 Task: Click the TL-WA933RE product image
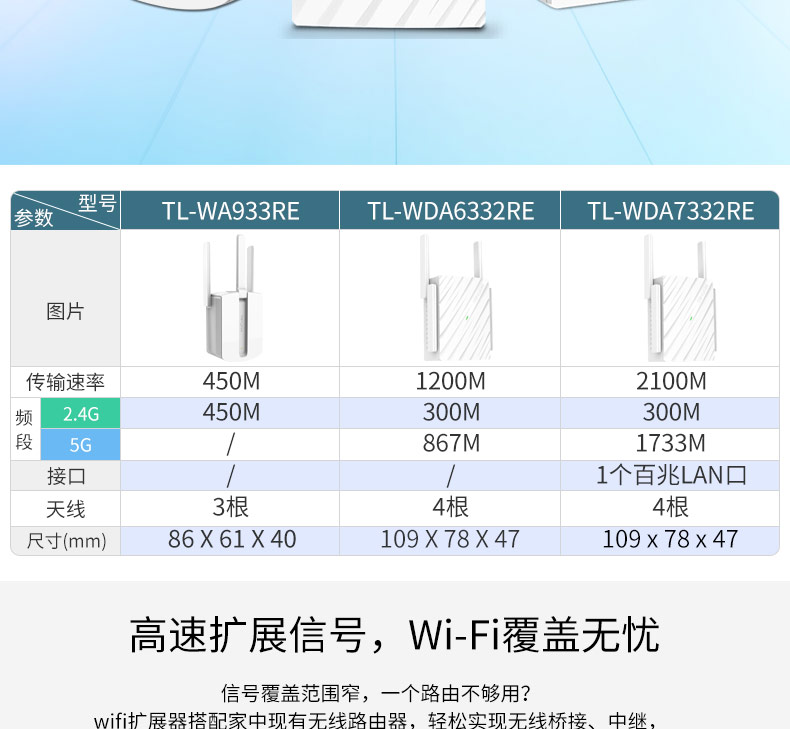[x=232, y=298]
